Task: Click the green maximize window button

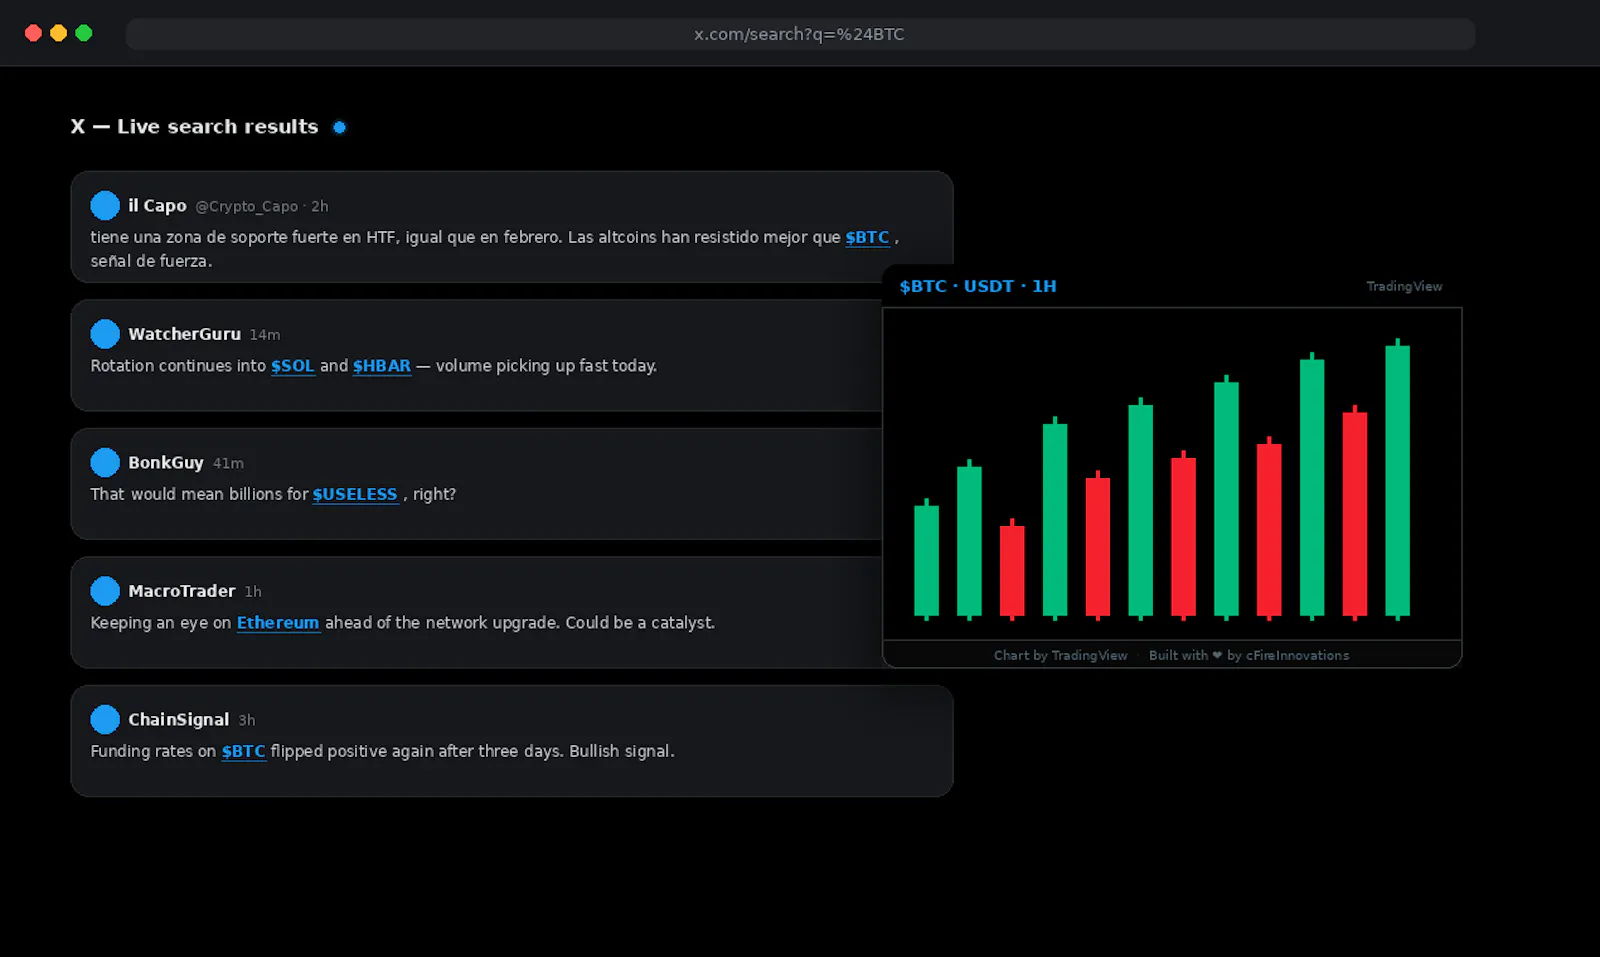Action: click(84, 33)
